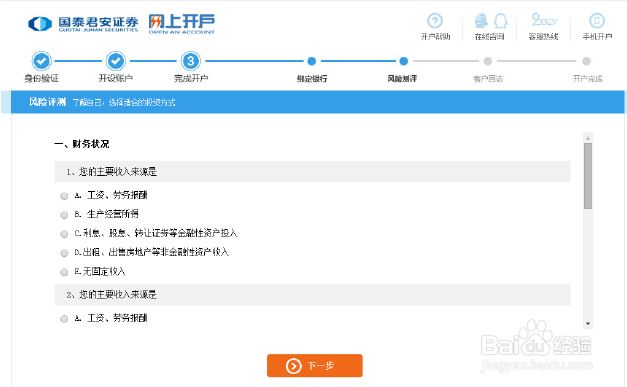Select option E 无固定收入
This screenshot has height=387, width=627.
(64, 272)
